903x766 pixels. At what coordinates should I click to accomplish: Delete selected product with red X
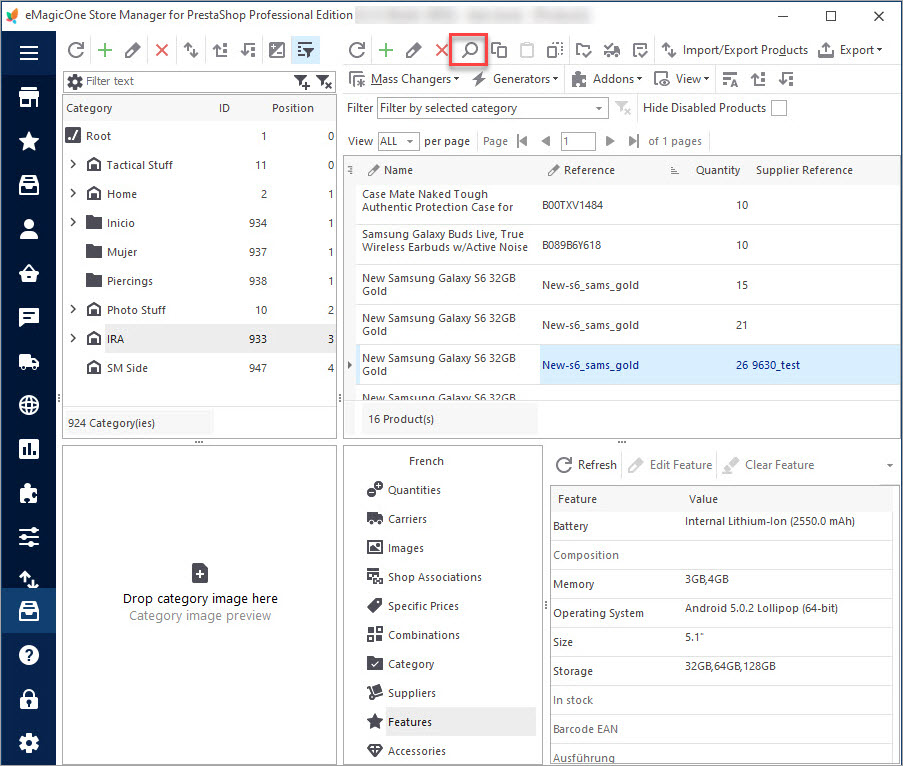point(441,50)
